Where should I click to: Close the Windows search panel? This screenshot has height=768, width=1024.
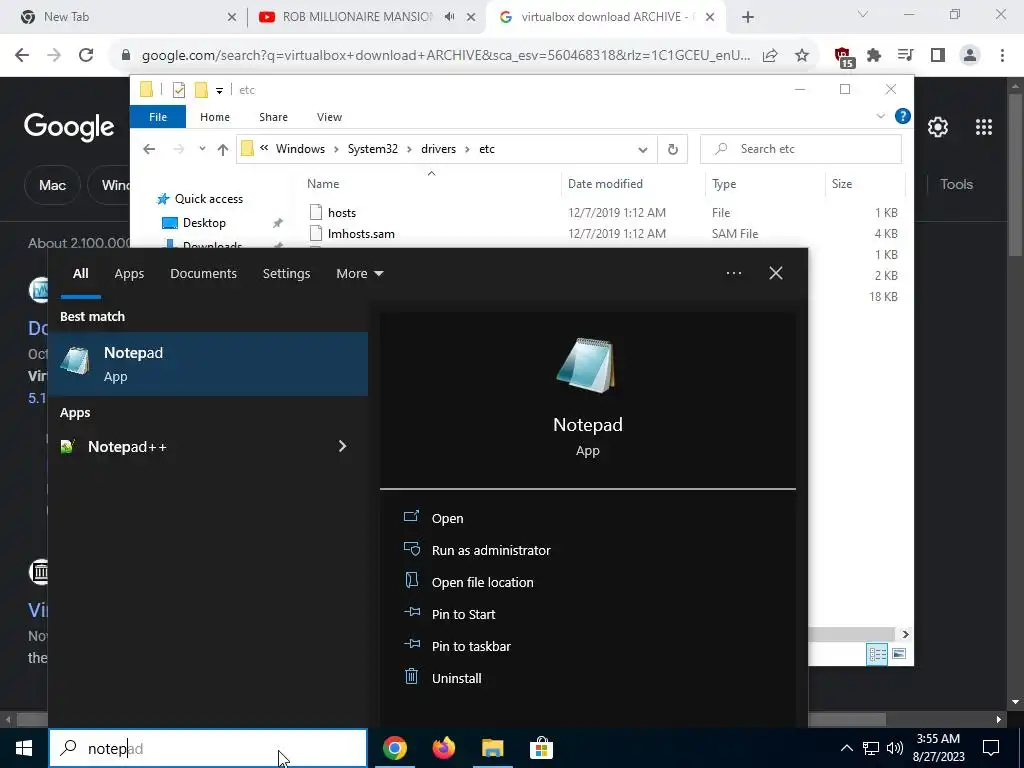click(x=776, y=273)
